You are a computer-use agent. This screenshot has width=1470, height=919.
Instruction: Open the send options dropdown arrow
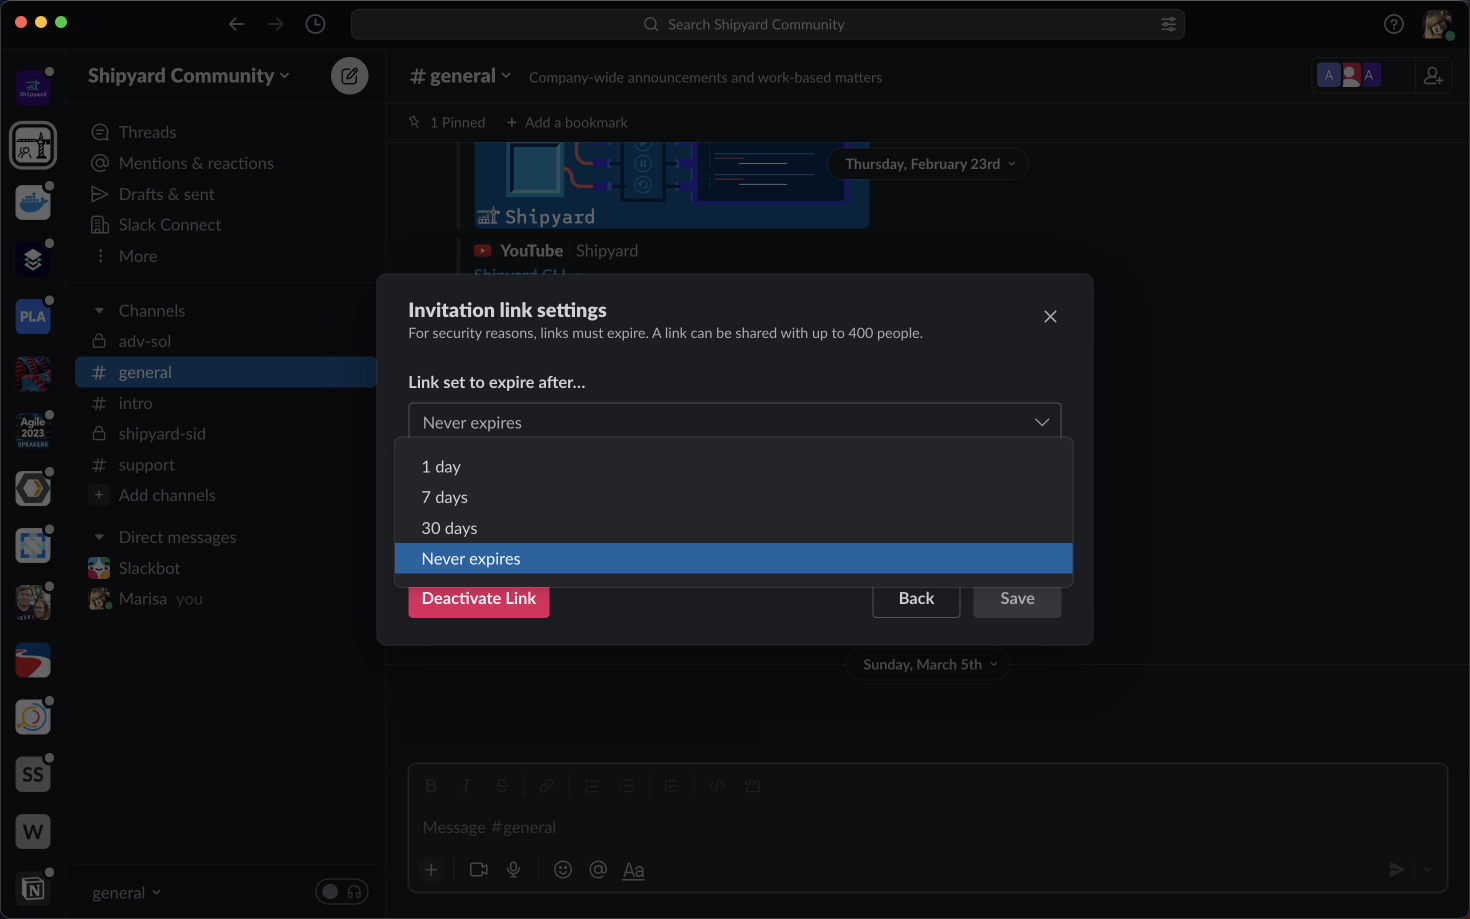pyautogui.click(x=1428, y=870)
